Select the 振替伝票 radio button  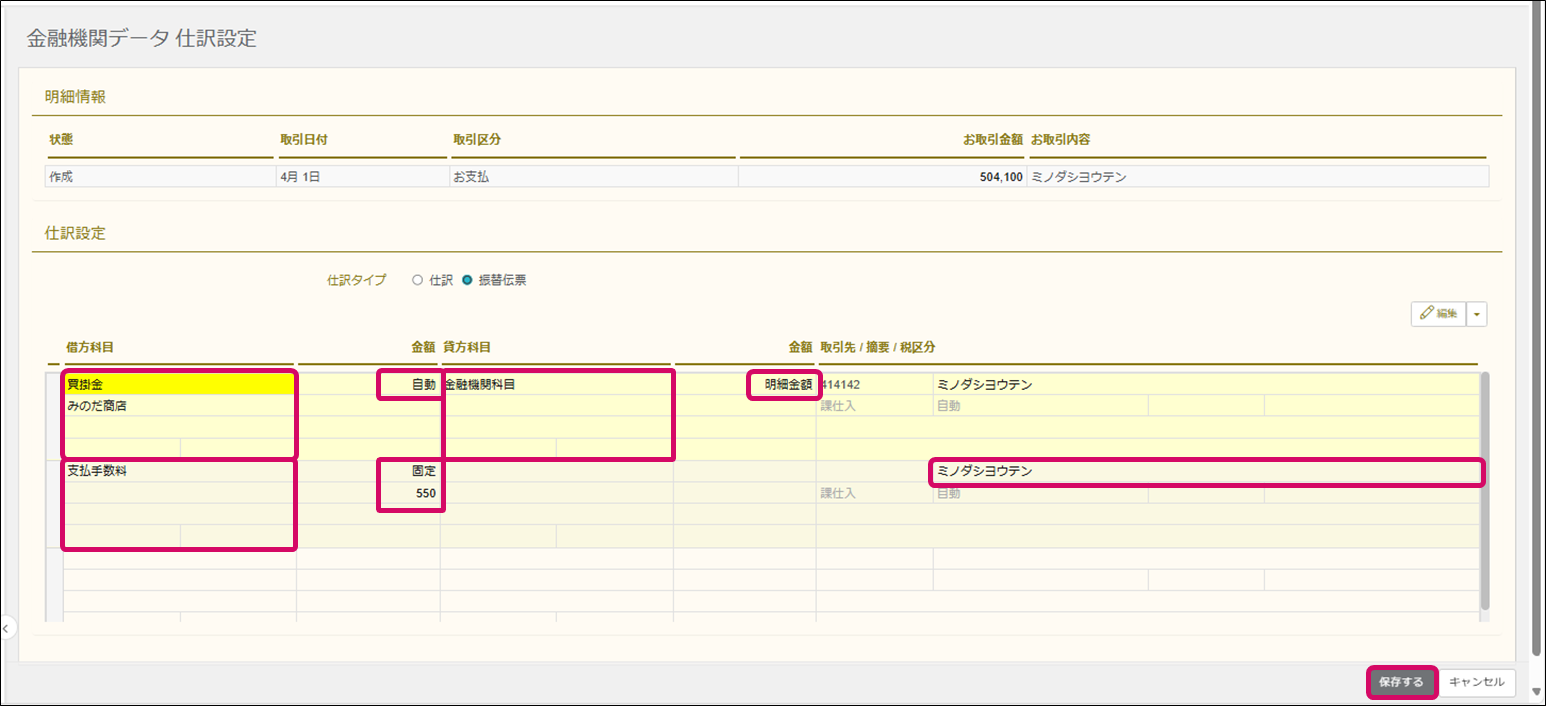(x=467, y=281)
